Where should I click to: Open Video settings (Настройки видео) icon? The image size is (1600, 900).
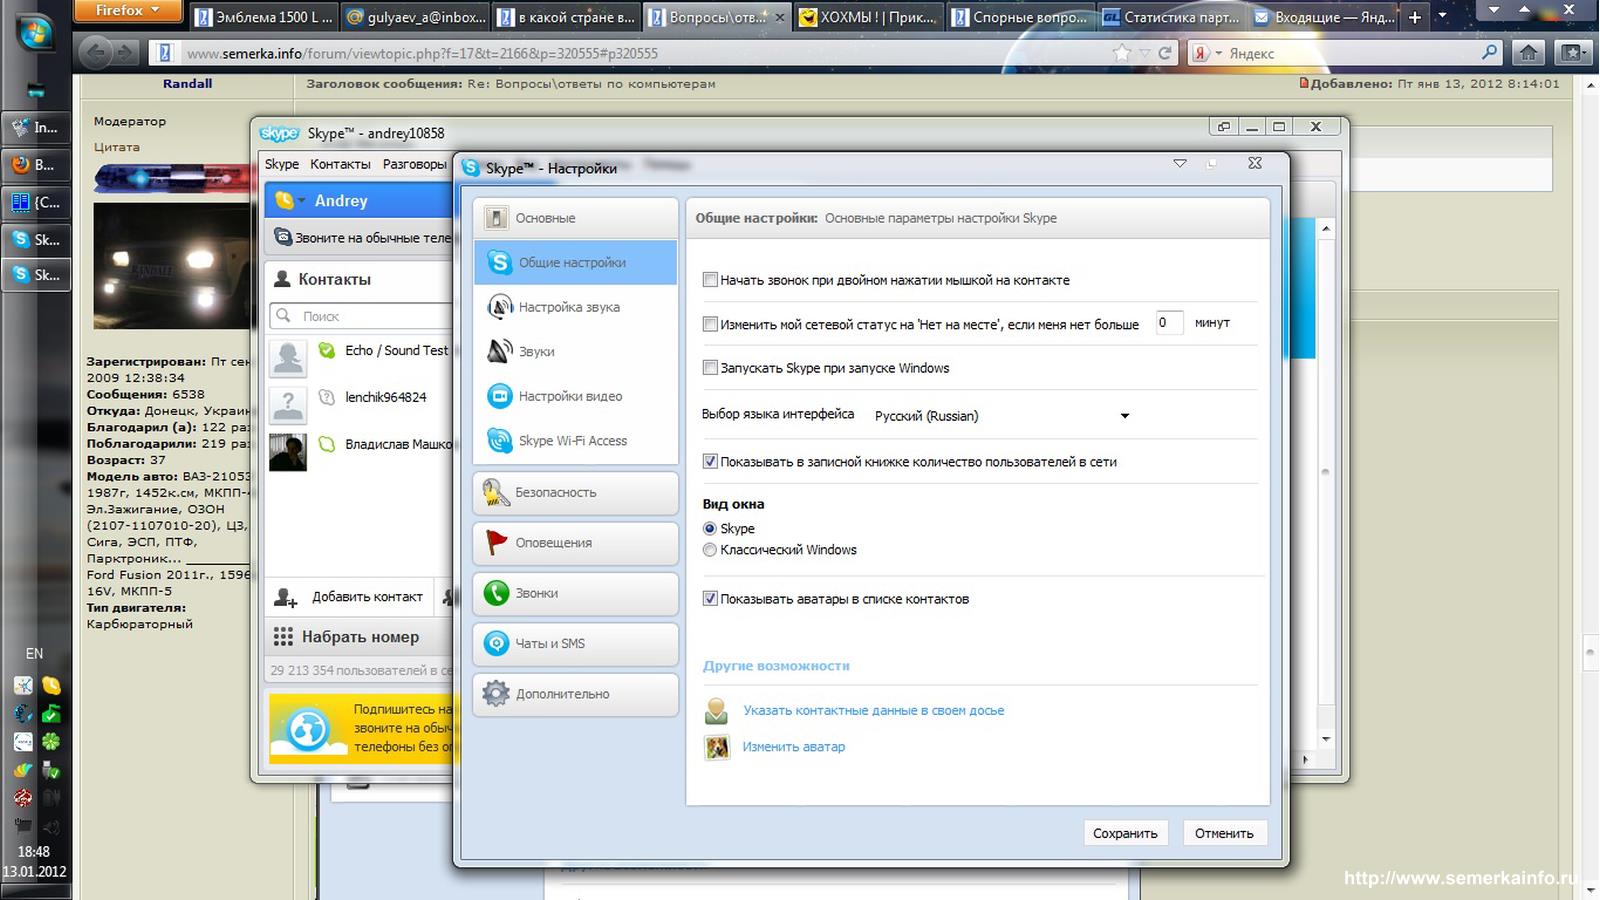coord(499,396)
